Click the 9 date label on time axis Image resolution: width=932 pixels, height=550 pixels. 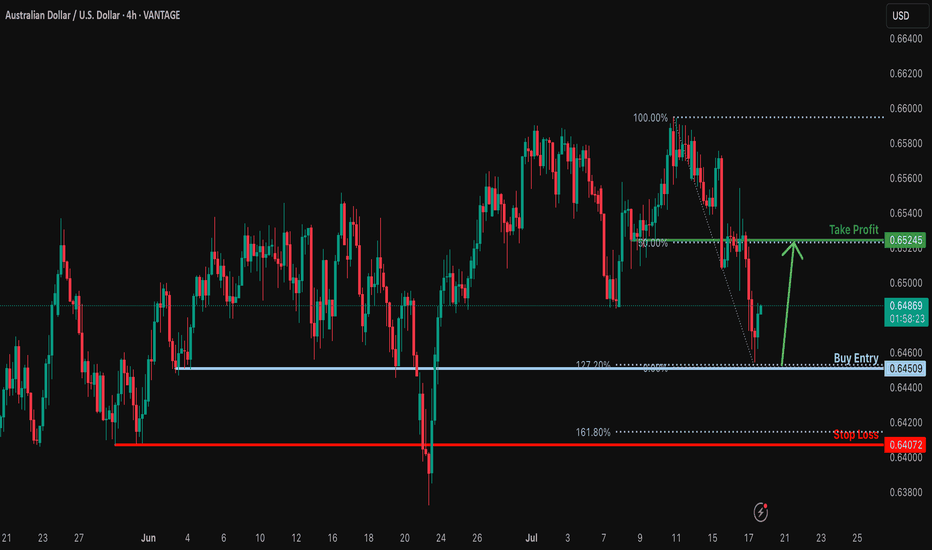click(640, 538)
